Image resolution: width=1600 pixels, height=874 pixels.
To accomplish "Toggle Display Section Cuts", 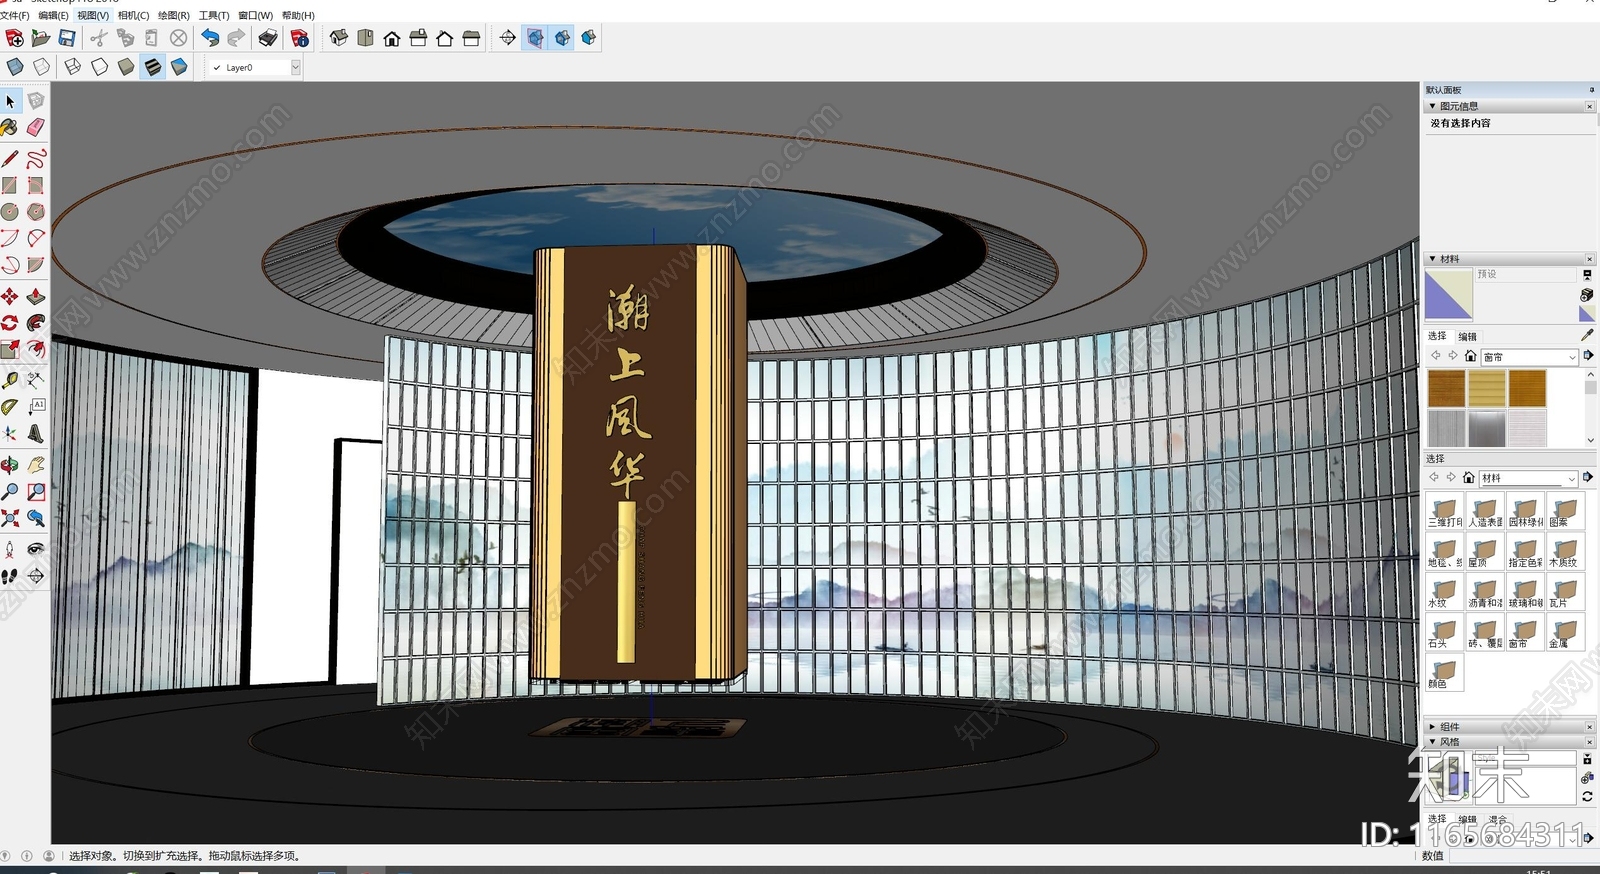I will tap(562, 38).
